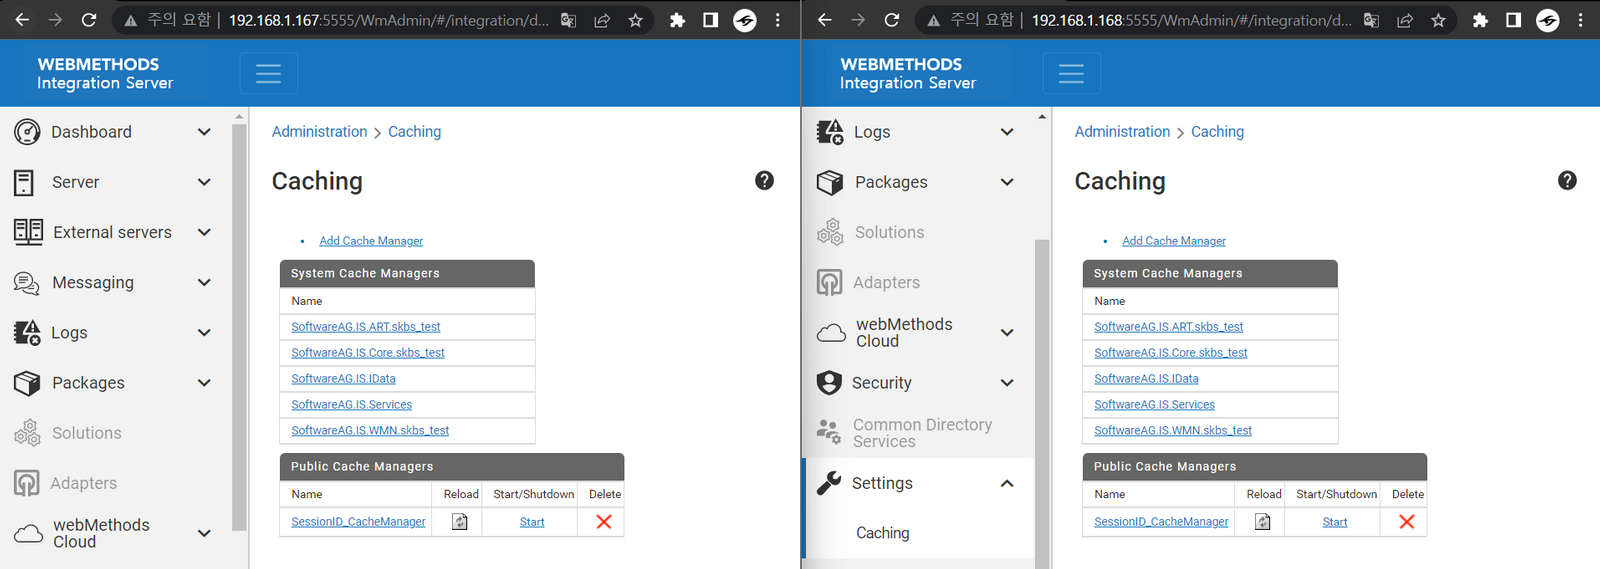
Task: Select the Caching item under Settings
Action: point(882,533)
